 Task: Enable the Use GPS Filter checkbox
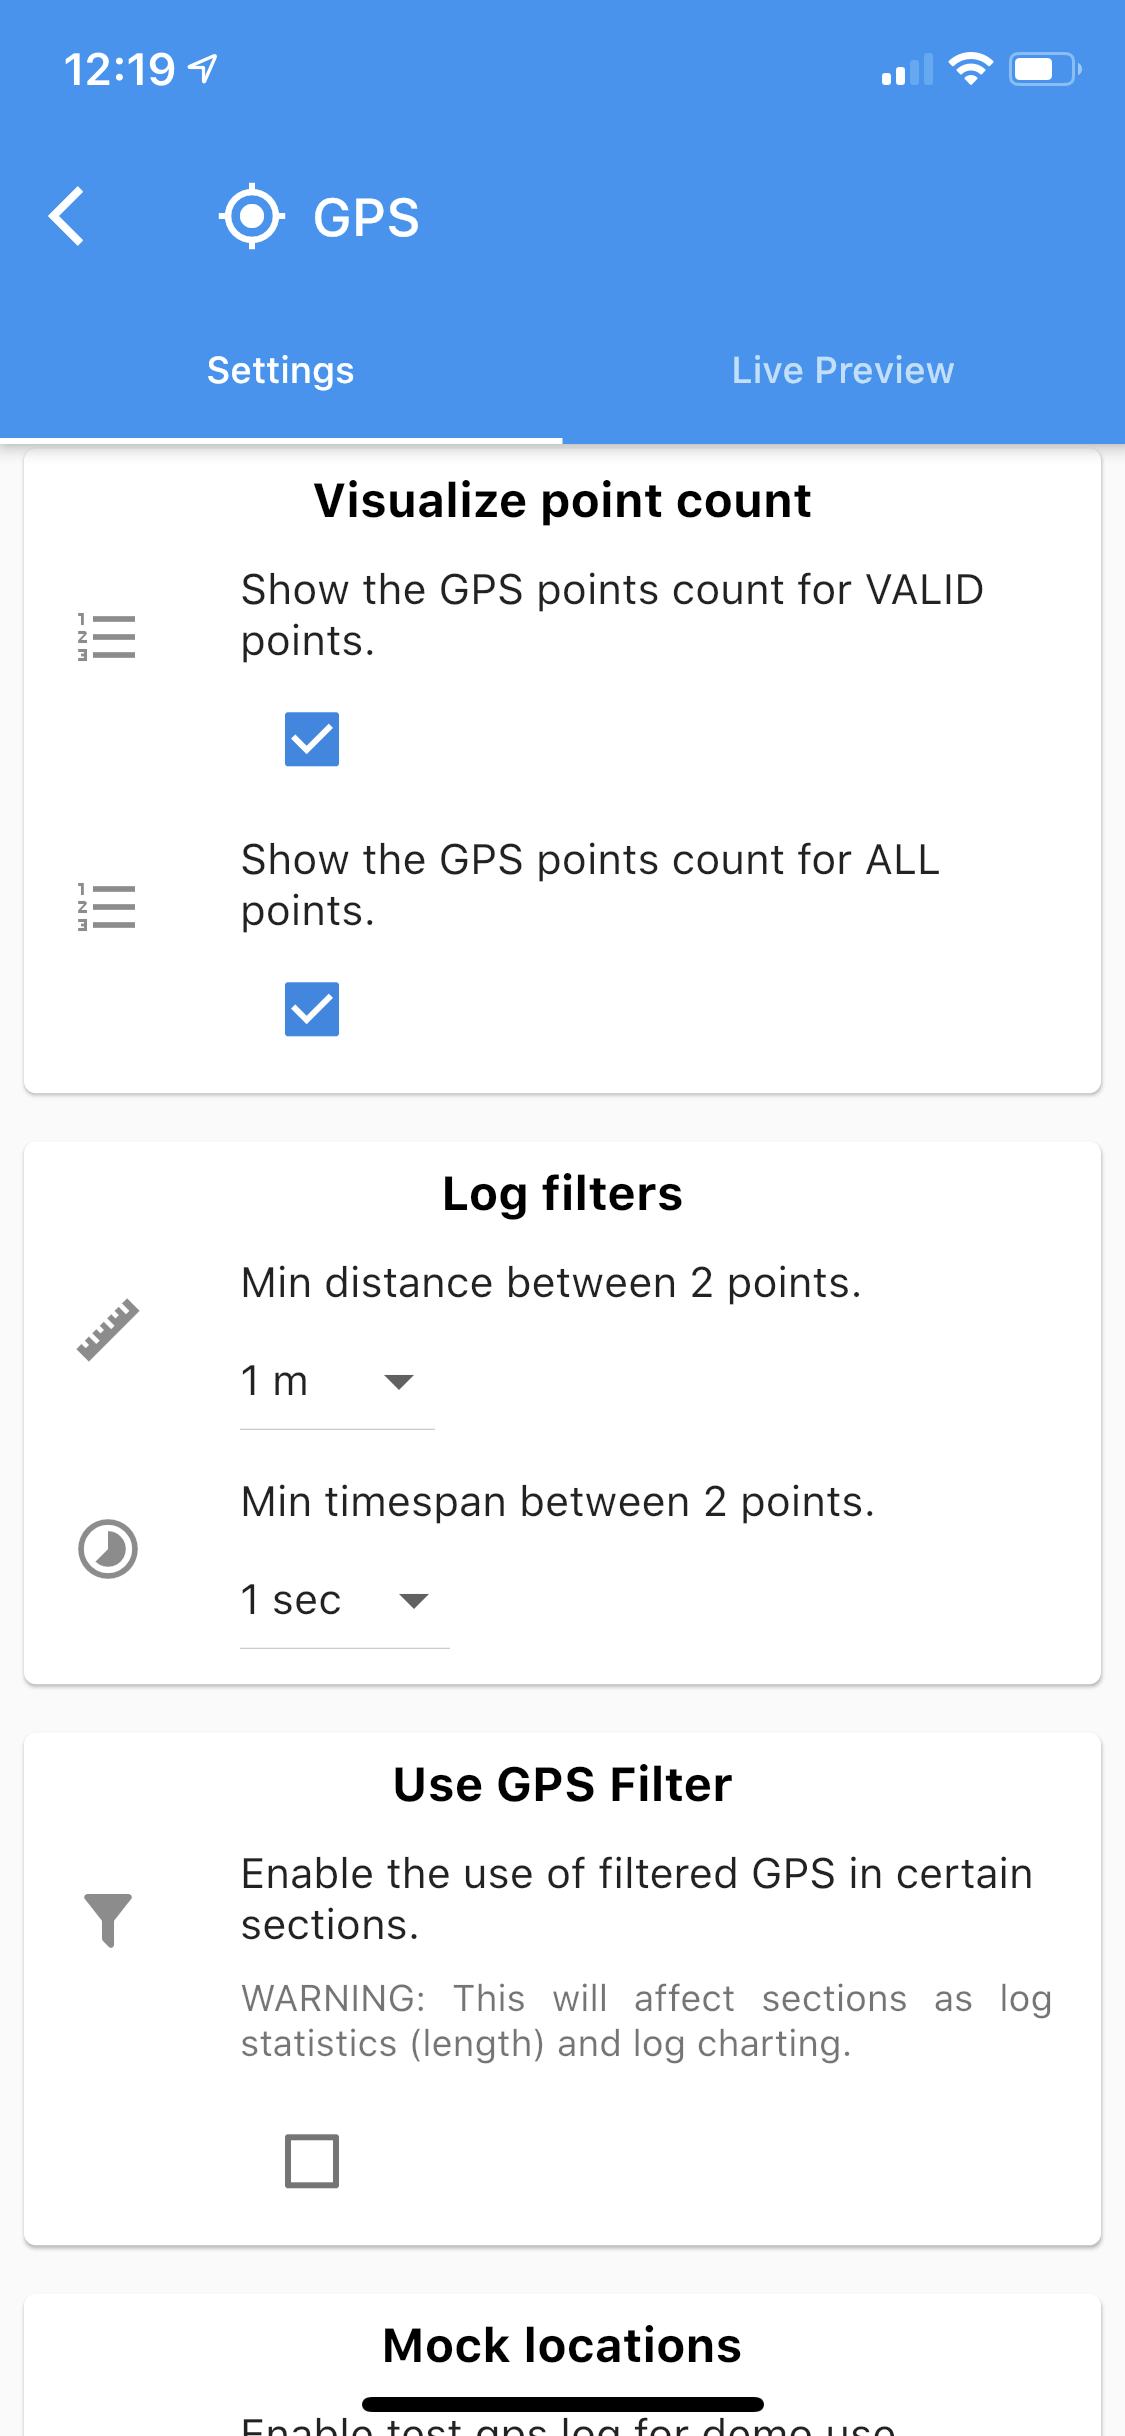coord(312,2161)
